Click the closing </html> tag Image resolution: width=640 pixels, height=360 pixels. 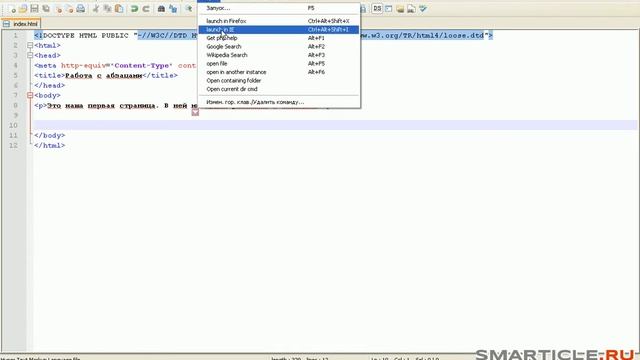pos(50,145)
